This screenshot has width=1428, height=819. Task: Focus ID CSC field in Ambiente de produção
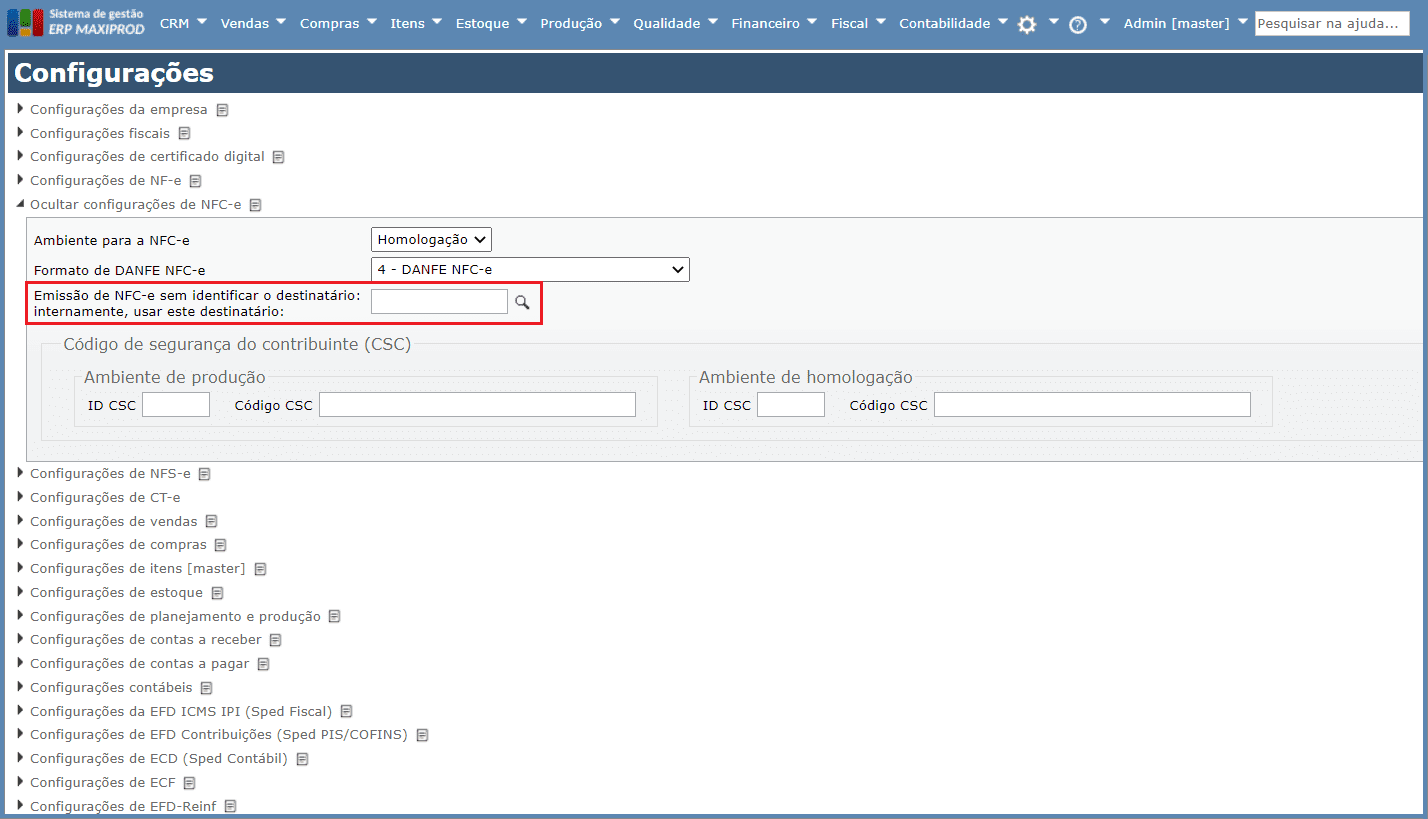(176, 404)
